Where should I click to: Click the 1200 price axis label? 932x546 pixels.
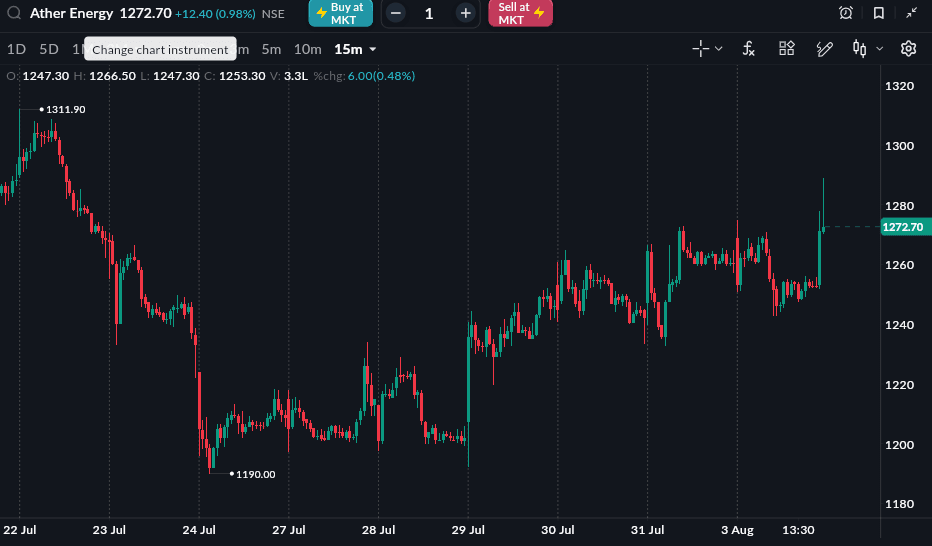899,445
